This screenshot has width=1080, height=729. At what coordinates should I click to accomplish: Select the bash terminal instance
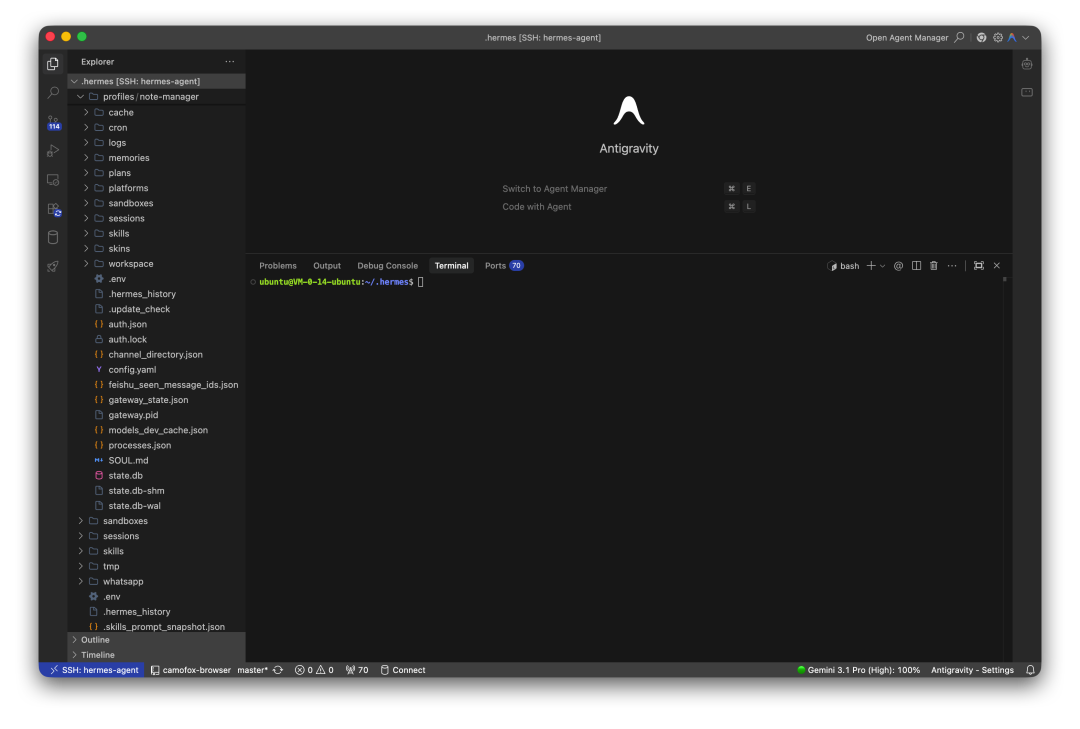tap(843, 266)
